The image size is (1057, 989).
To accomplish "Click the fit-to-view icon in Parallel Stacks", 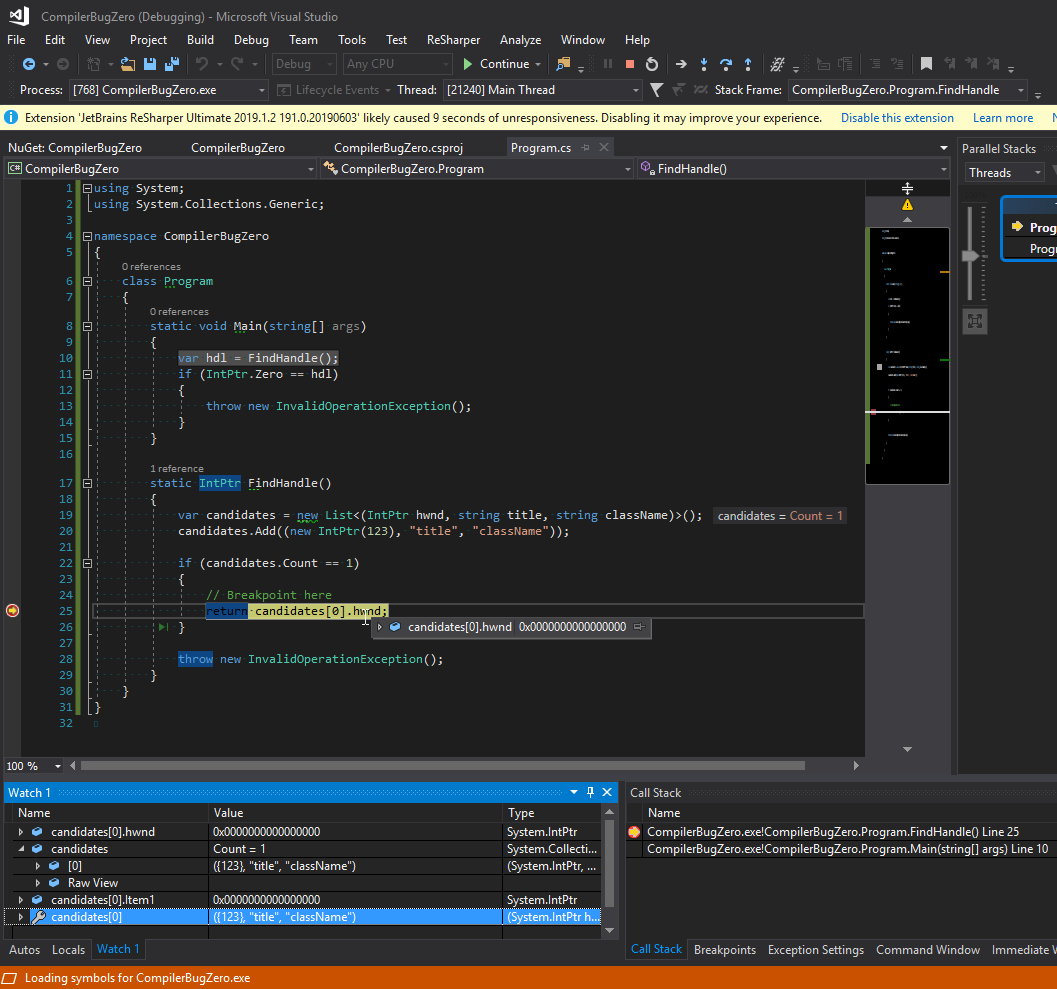I will 975,321.
